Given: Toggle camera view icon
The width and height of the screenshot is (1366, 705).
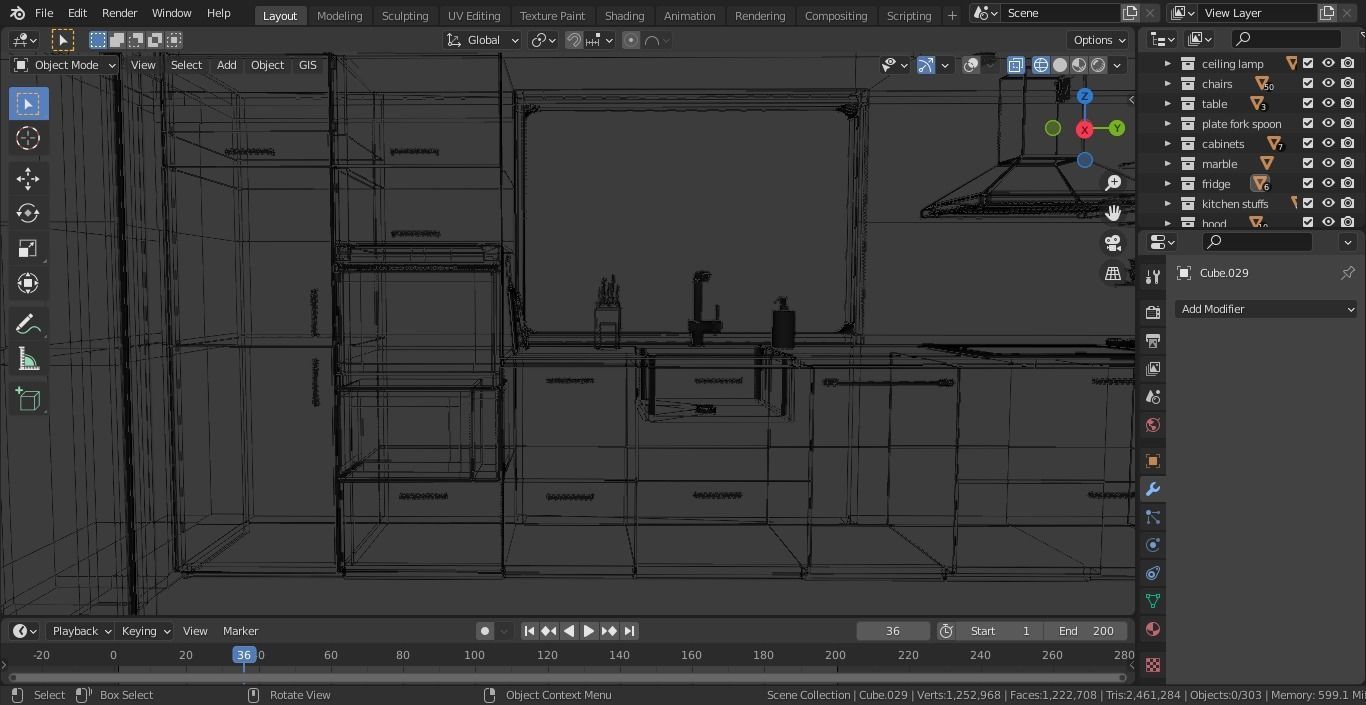Looking at the screenshot, I should pyautogui.click(x=1113, y=243).
